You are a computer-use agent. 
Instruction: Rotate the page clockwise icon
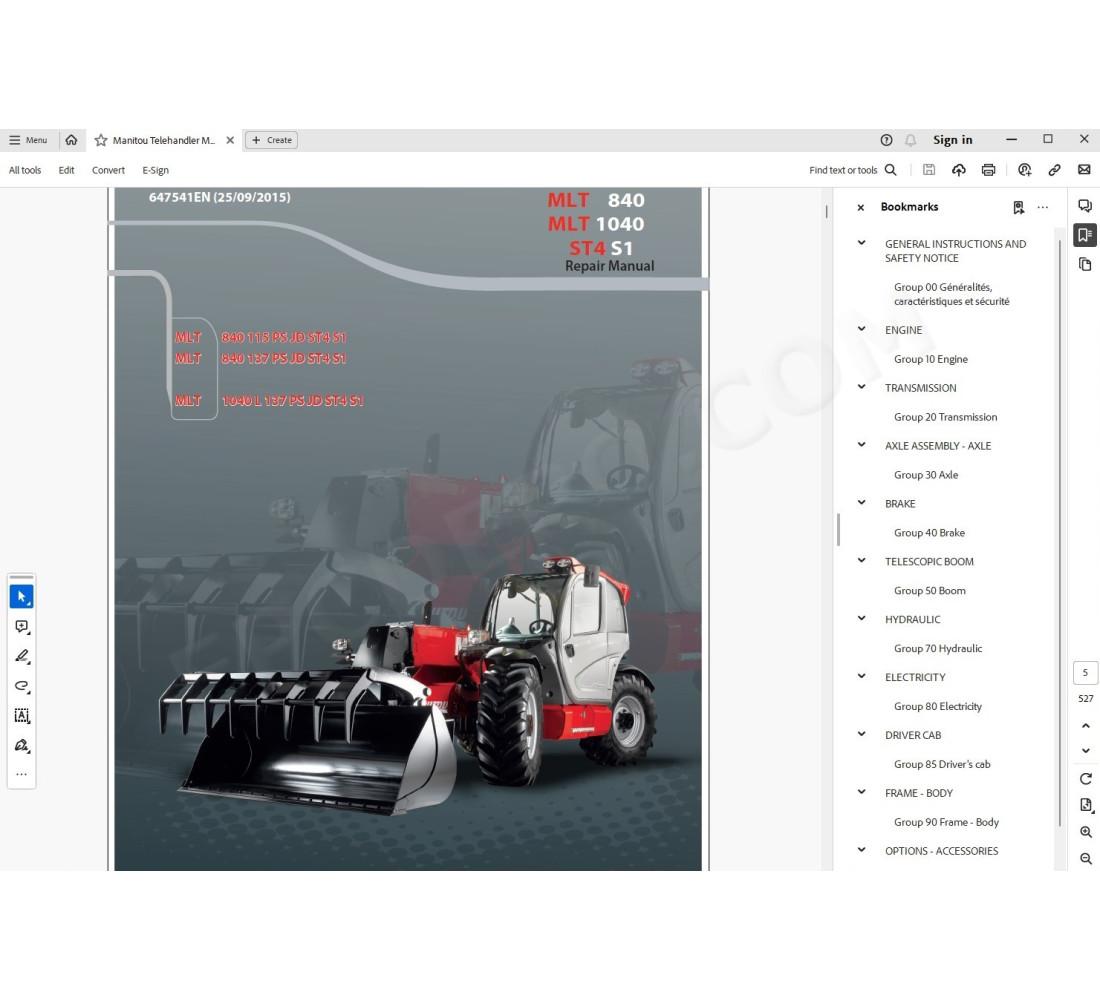point(1085,779)
